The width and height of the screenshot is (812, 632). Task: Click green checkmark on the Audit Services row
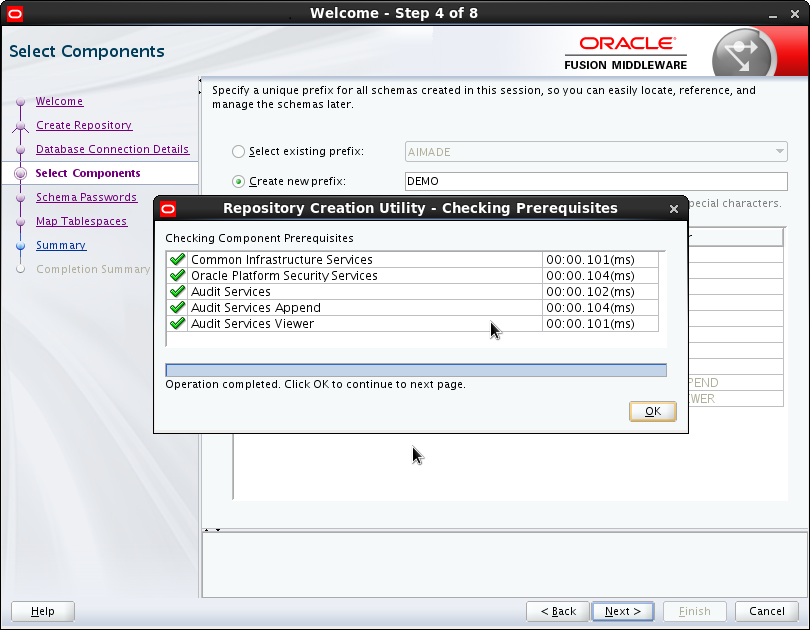tap(177, 291)
